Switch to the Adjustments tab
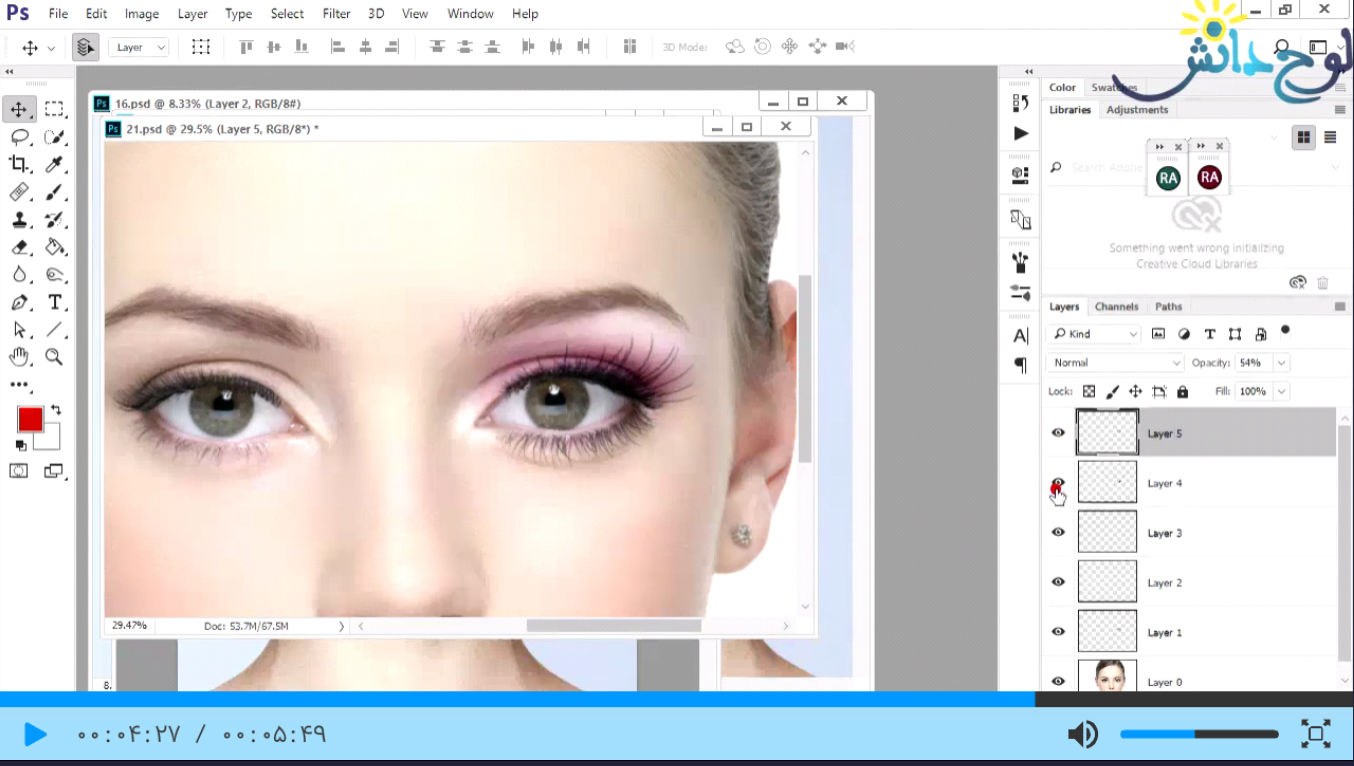The width and height of the screenshot is (1354, 766). point(1137,110)
